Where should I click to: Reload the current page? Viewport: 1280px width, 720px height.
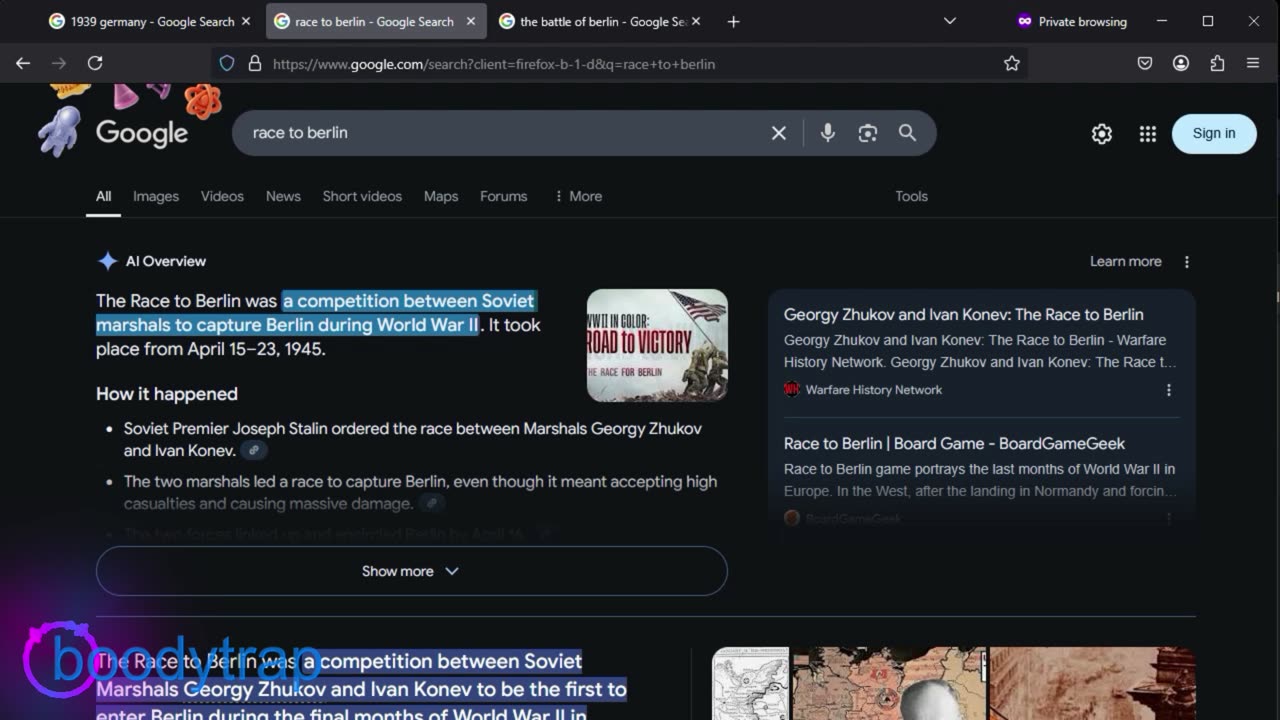pos(95,63)
